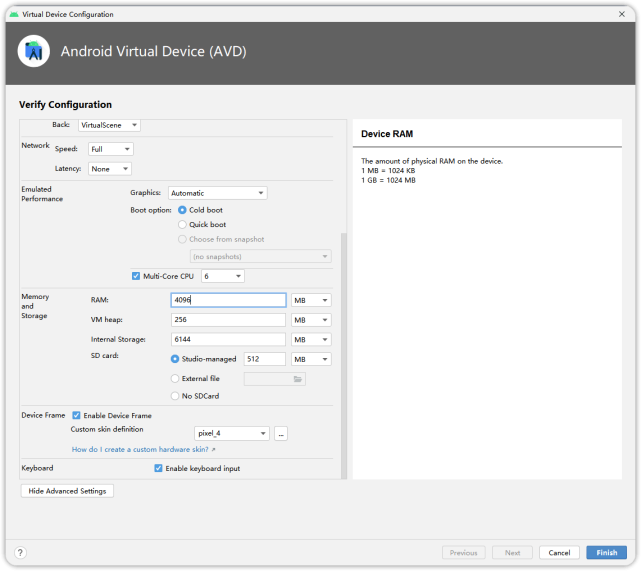Click the Android Virtual Device logo icon
The width and height of the screenshot is (641, 571).
coord(34,51)
